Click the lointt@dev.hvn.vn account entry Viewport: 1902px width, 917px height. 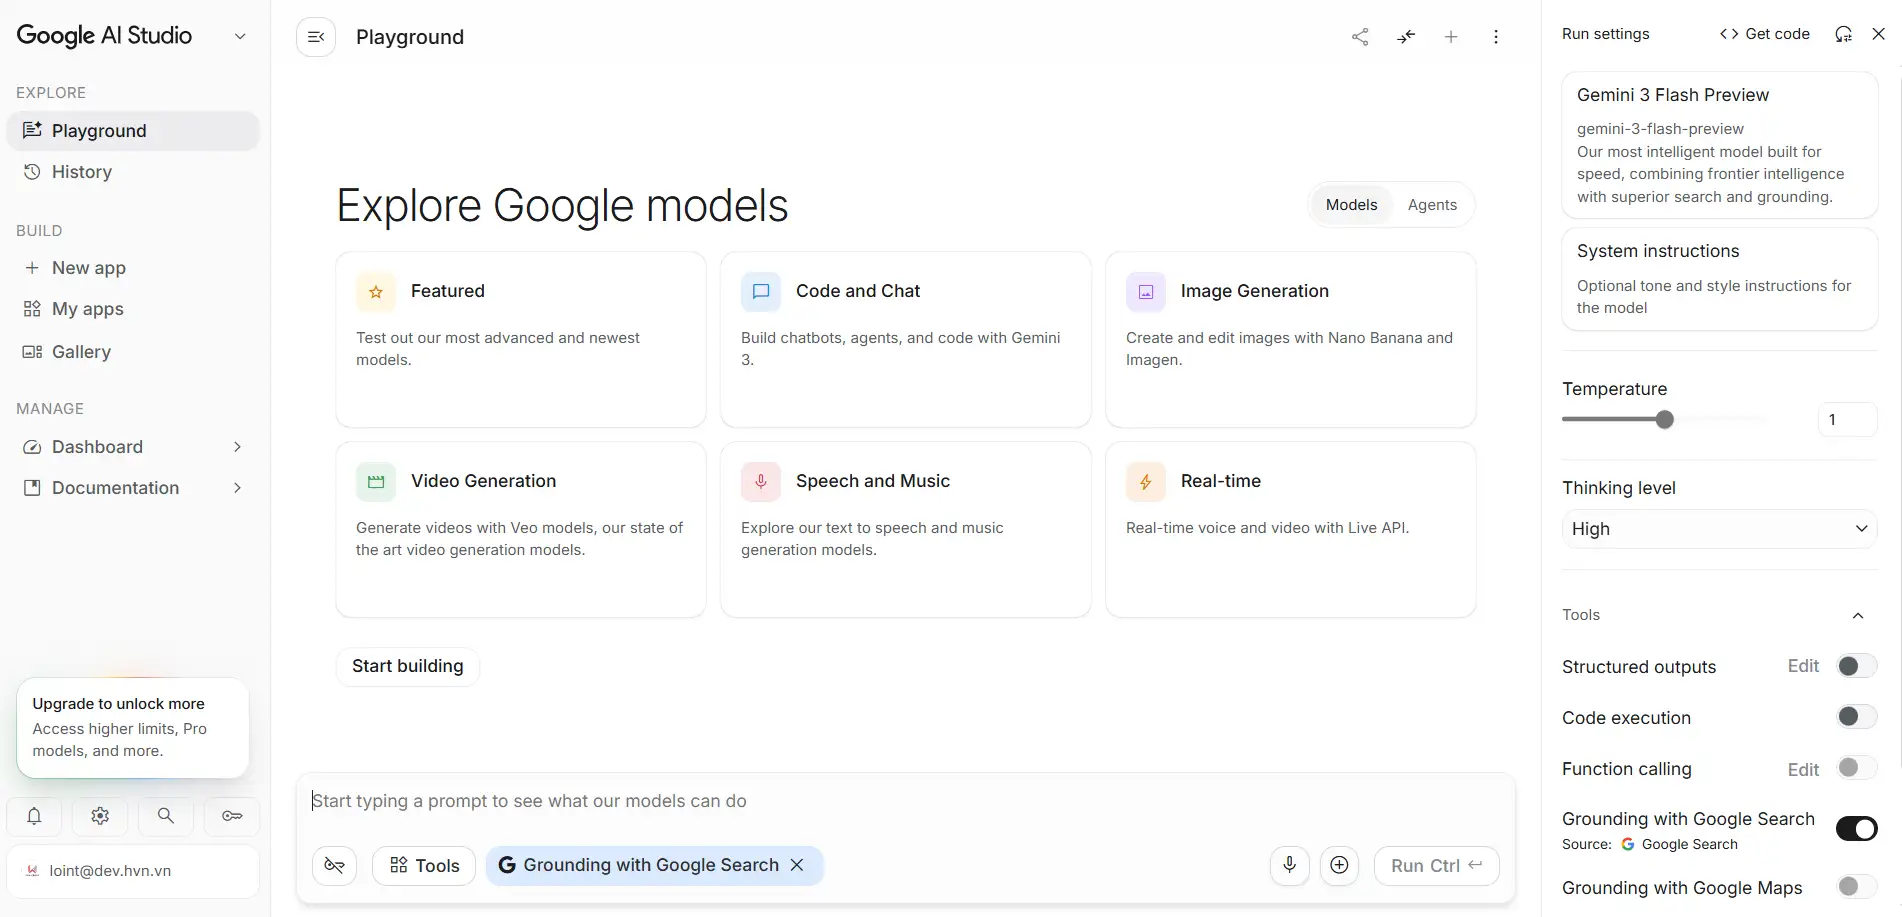click(x=133, y=871)
